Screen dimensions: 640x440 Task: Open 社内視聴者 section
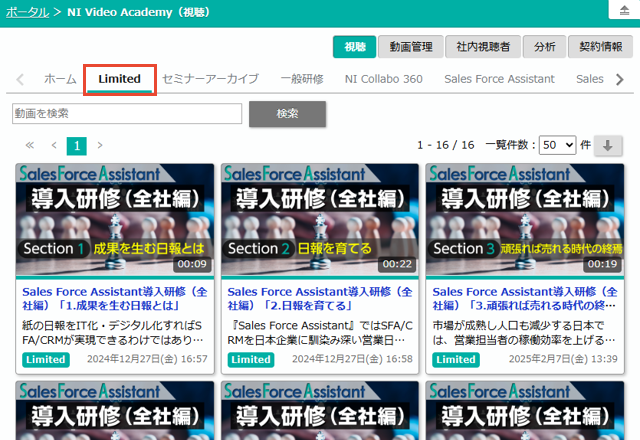point(483,47)
